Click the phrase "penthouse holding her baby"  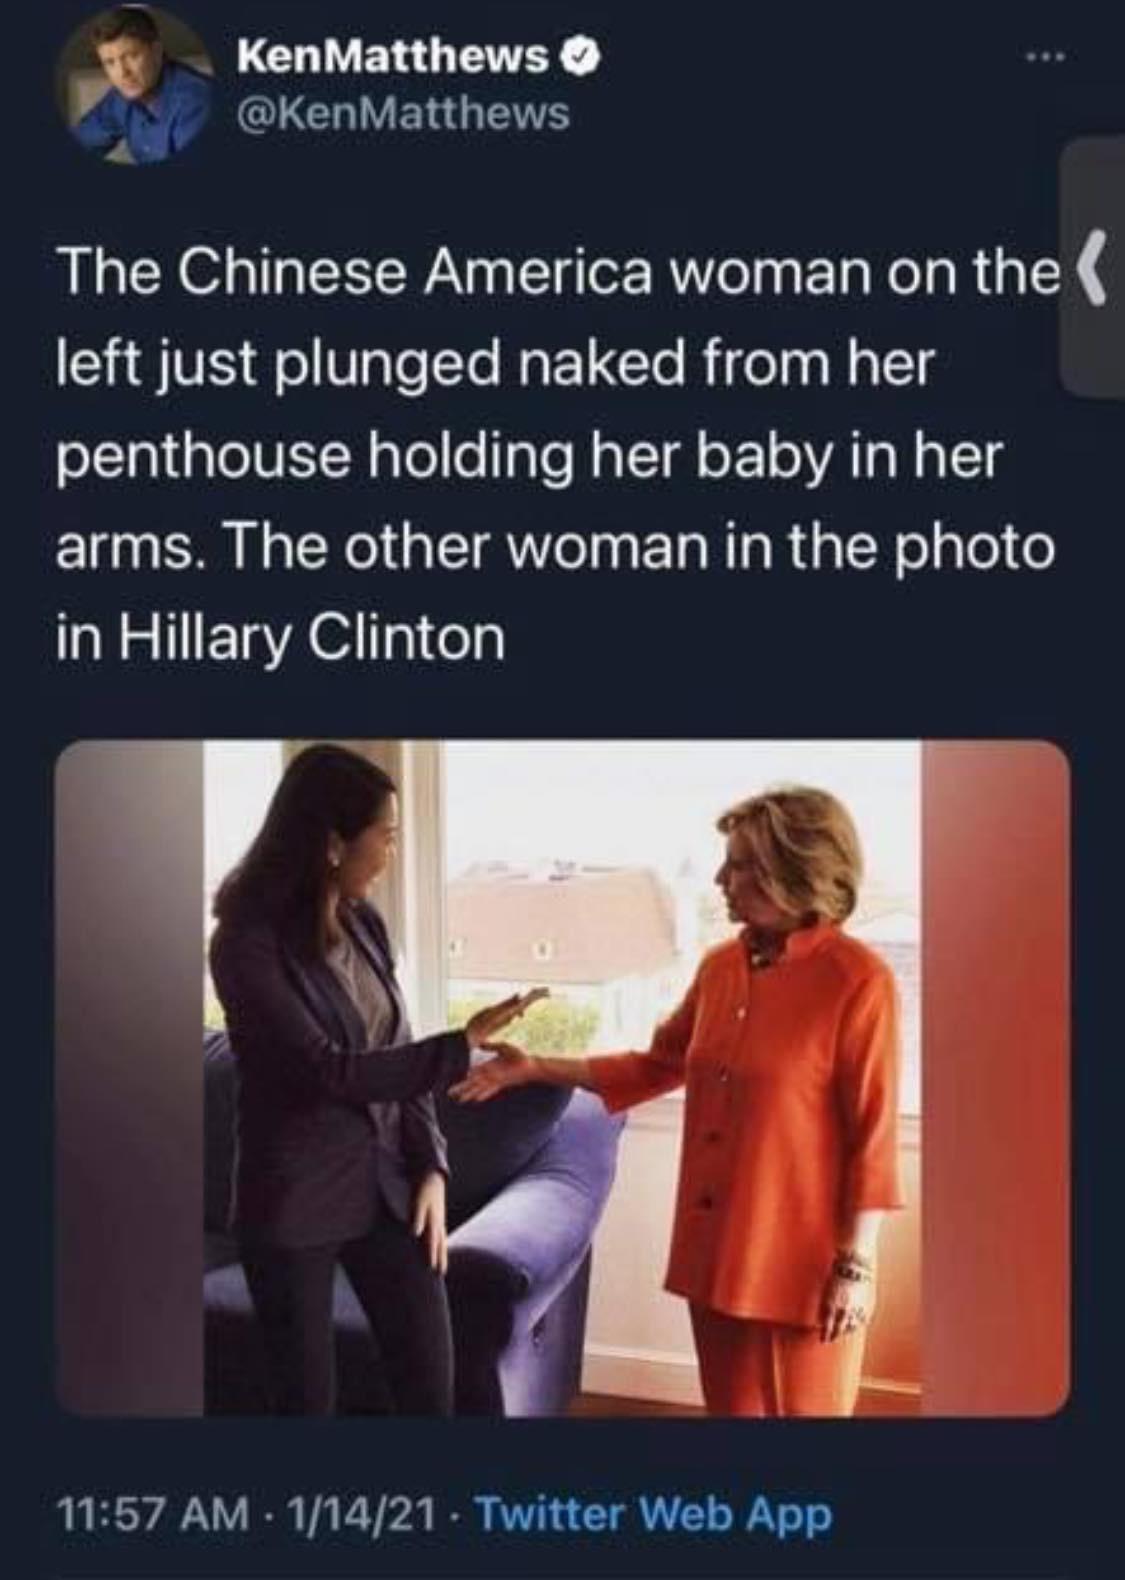[360, 457]
